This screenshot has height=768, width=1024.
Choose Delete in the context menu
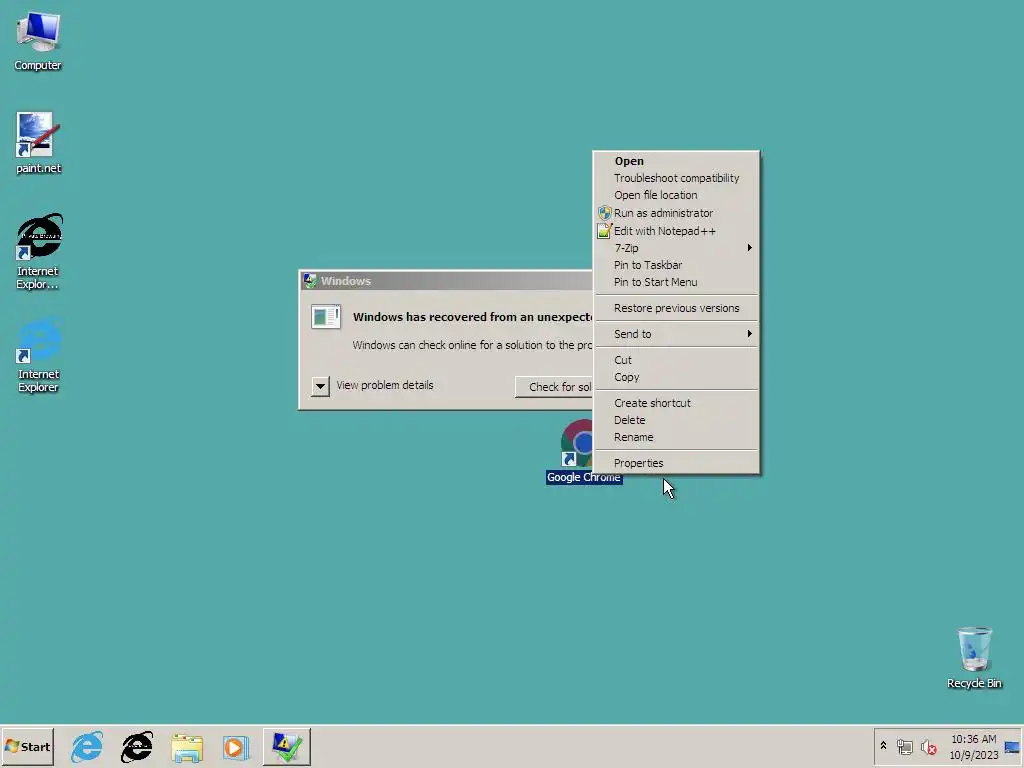(676, 420)
